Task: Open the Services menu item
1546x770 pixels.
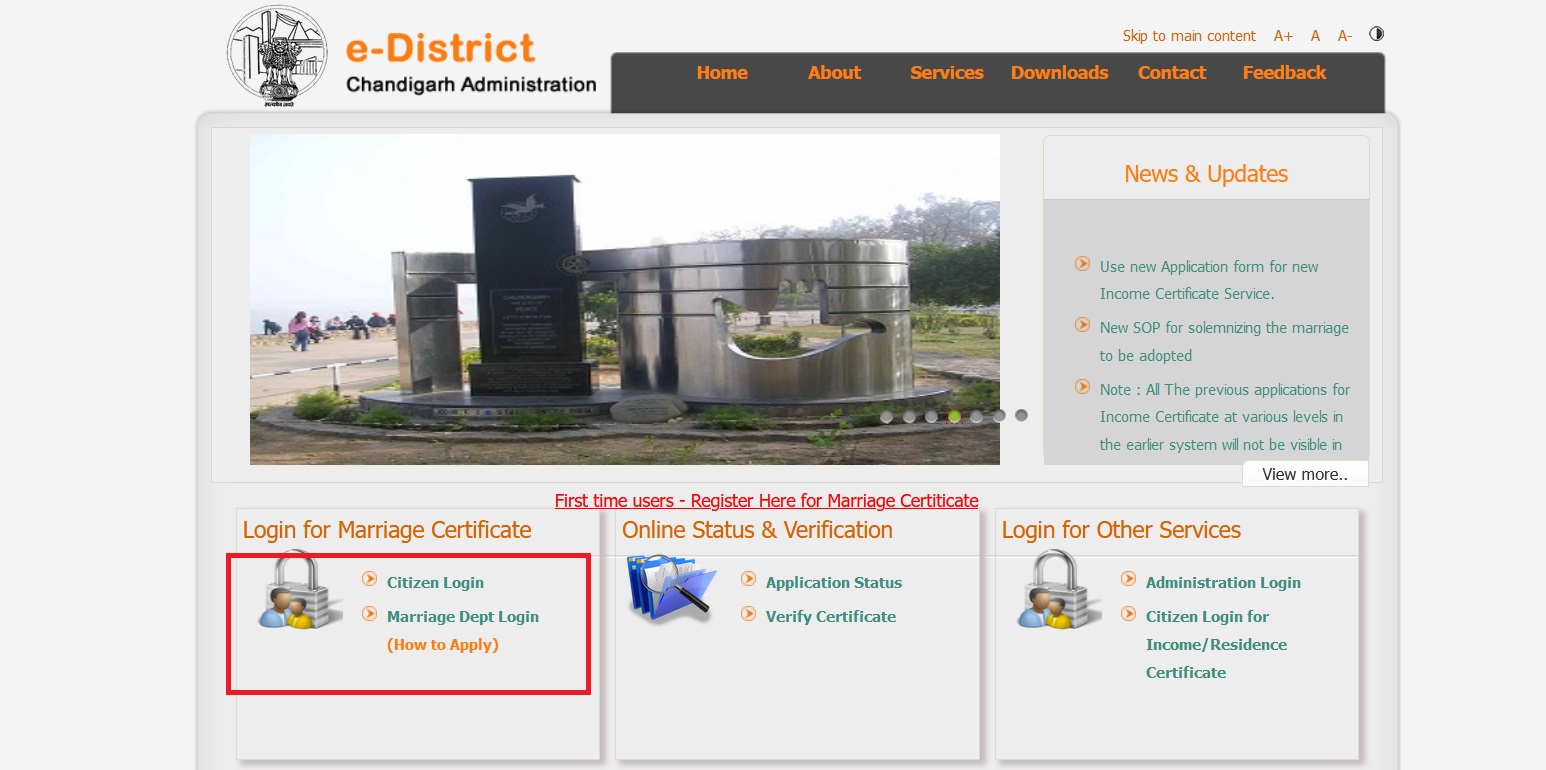Action: 946,73
